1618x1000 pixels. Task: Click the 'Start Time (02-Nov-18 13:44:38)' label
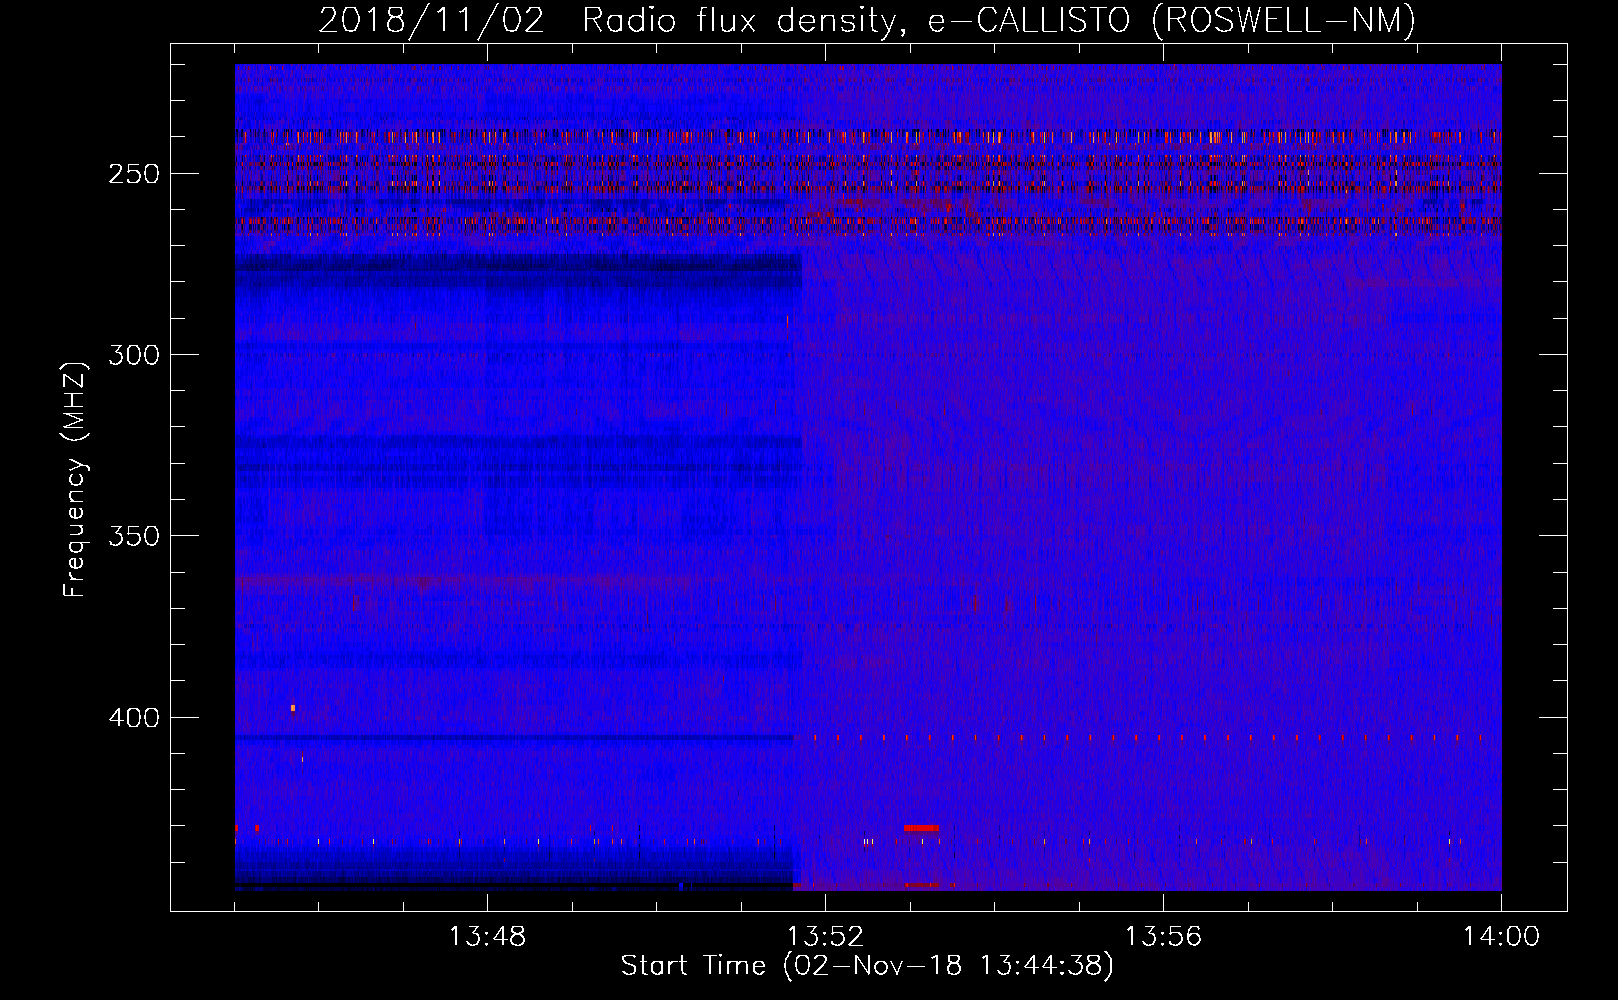pyautogui.click(x=867, y=966)
